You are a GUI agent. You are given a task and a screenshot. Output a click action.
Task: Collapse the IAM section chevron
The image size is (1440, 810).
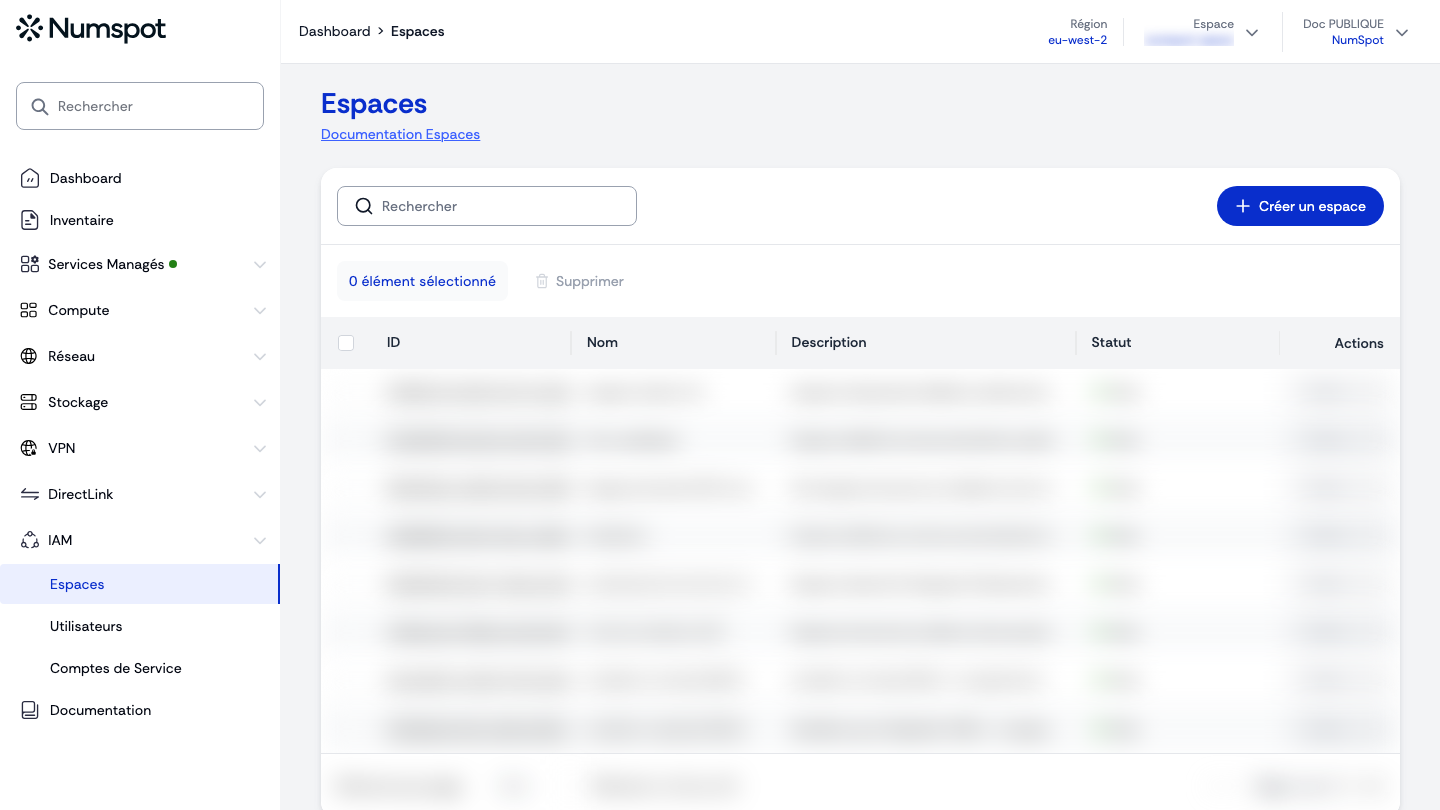260,541
